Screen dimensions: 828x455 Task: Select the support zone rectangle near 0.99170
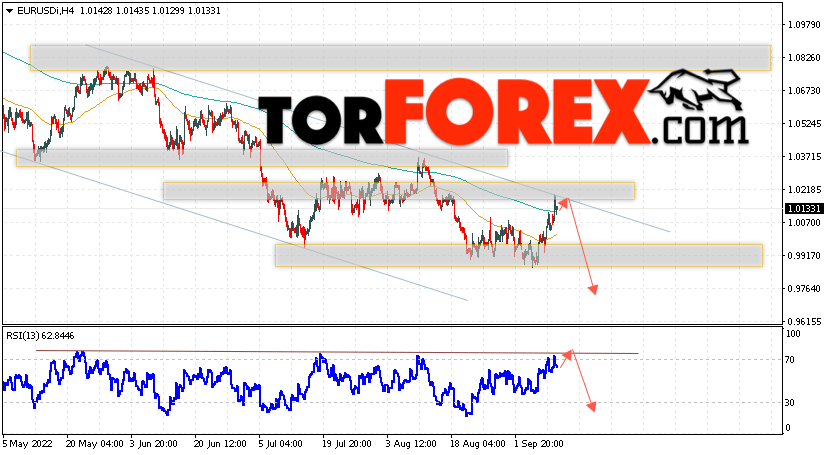519,255
